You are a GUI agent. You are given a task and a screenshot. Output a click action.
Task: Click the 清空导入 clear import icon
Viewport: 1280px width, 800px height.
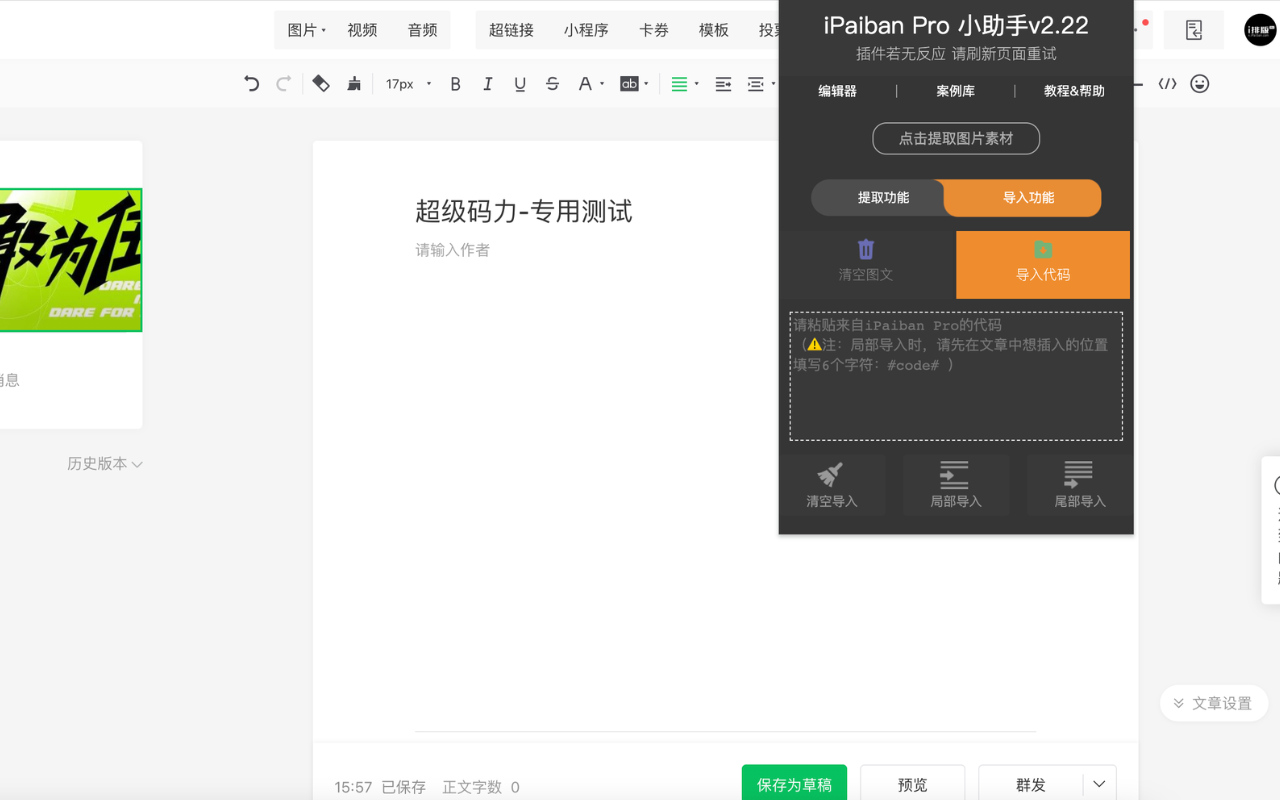pos(831,484)
